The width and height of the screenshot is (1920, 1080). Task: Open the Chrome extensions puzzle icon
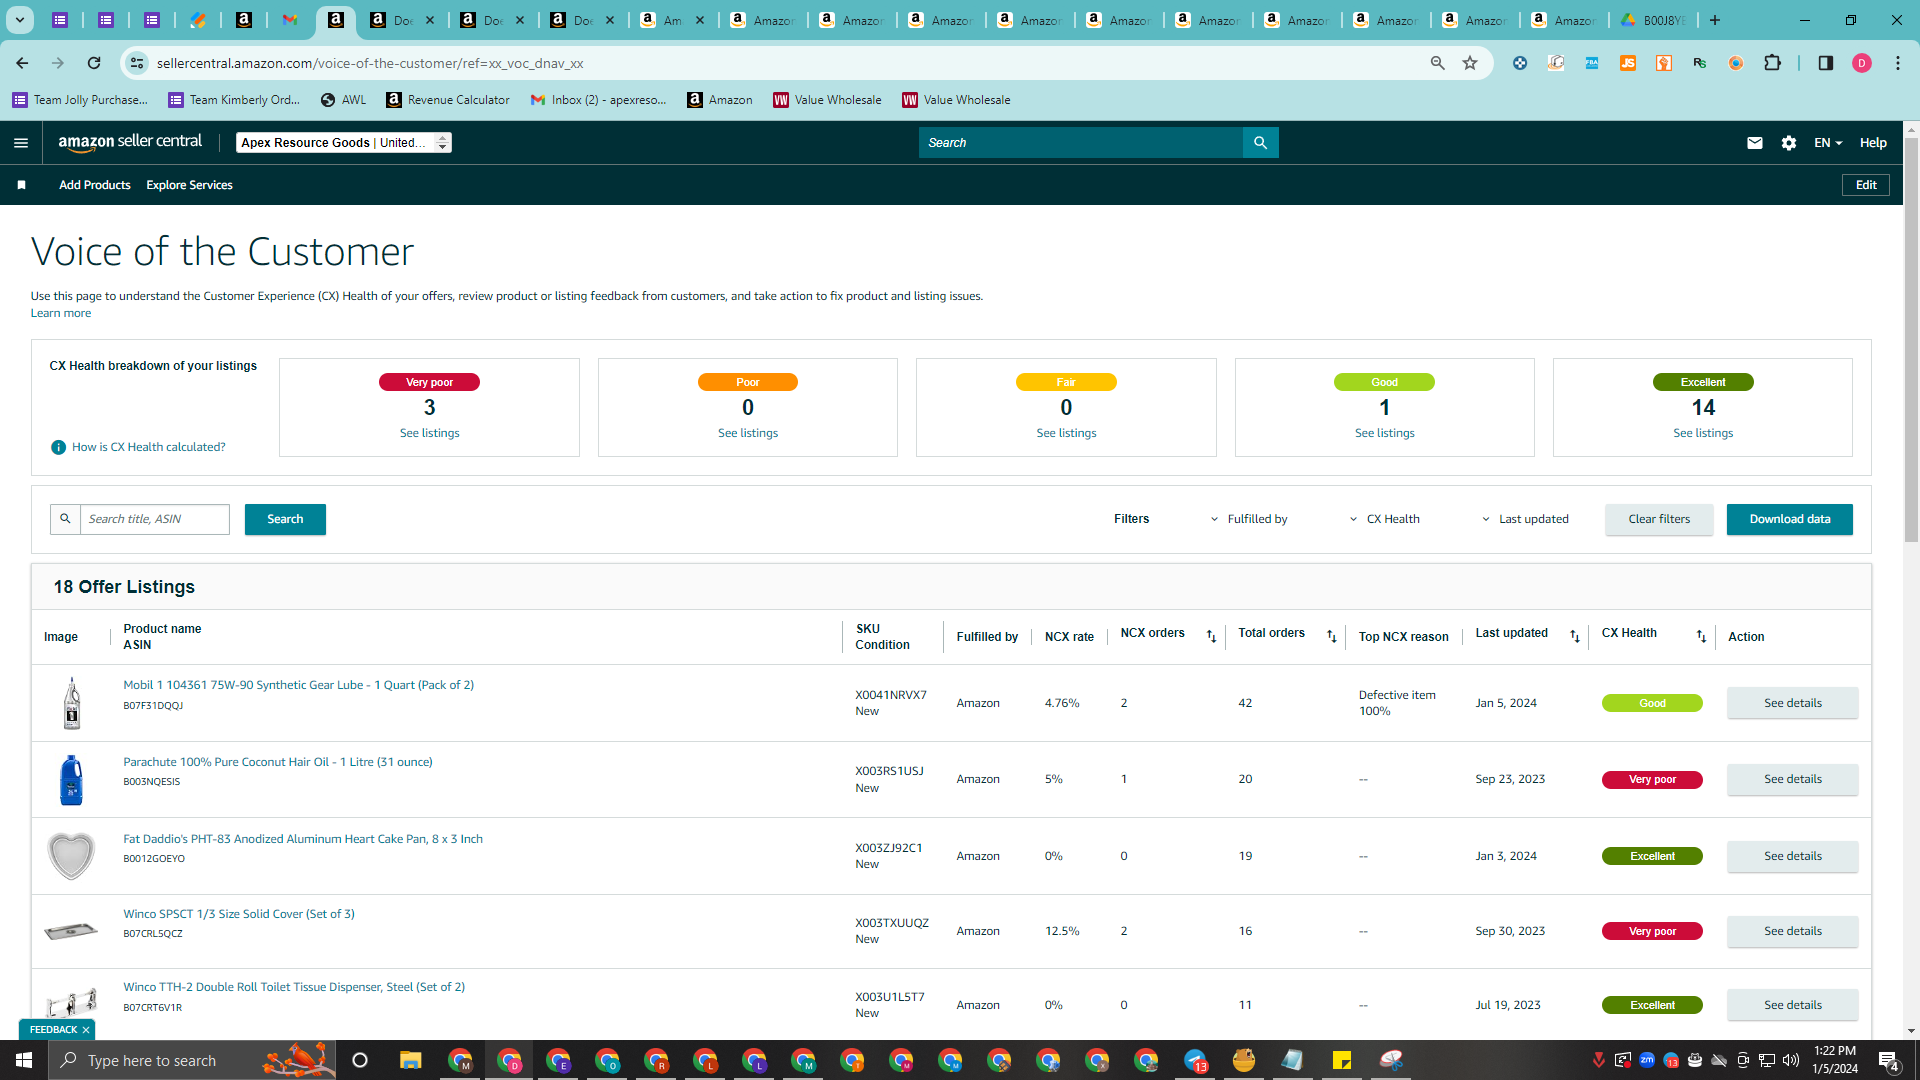tap(1772, 63)
